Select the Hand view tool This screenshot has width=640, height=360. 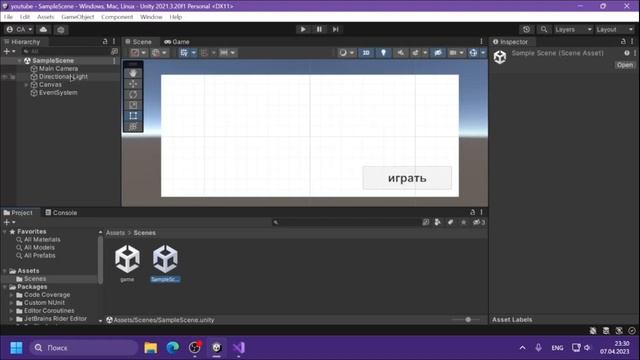133,73
